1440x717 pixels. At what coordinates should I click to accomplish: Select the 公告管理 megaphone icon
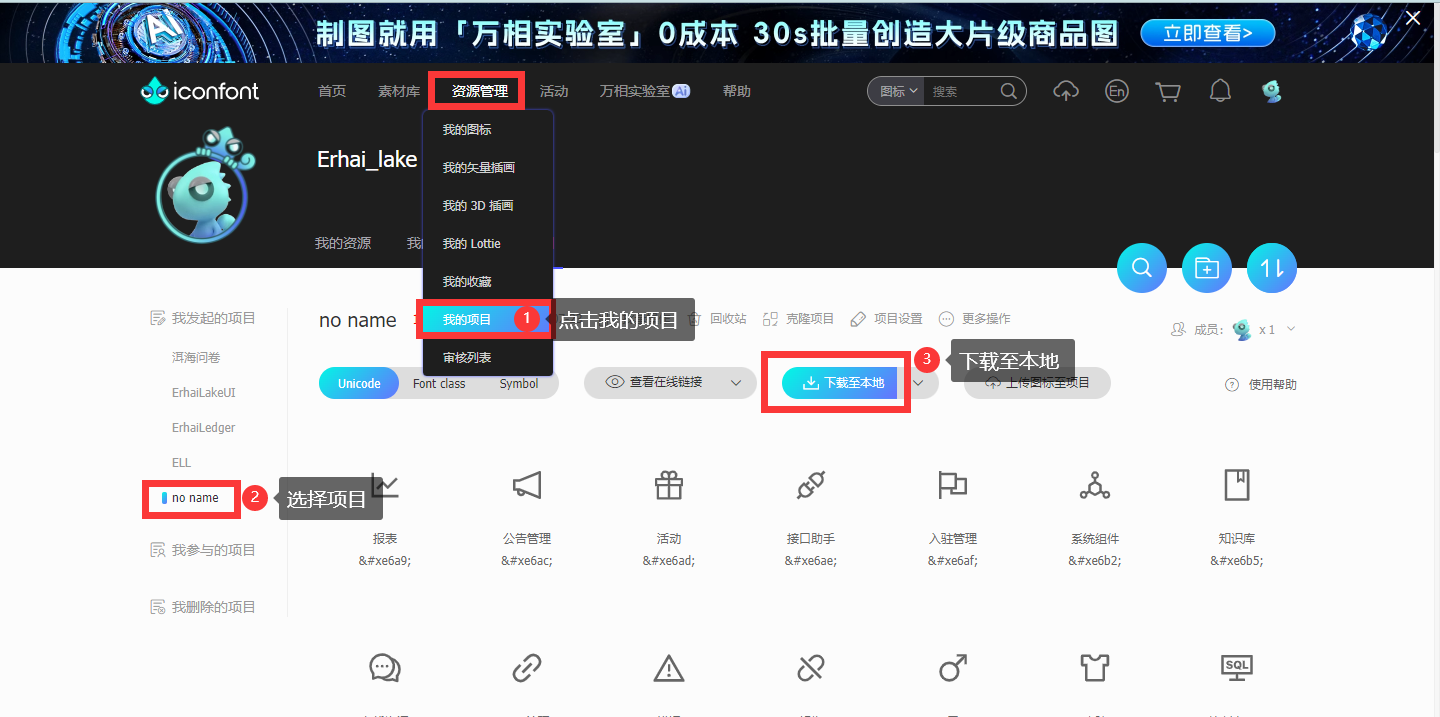[527, 486]
